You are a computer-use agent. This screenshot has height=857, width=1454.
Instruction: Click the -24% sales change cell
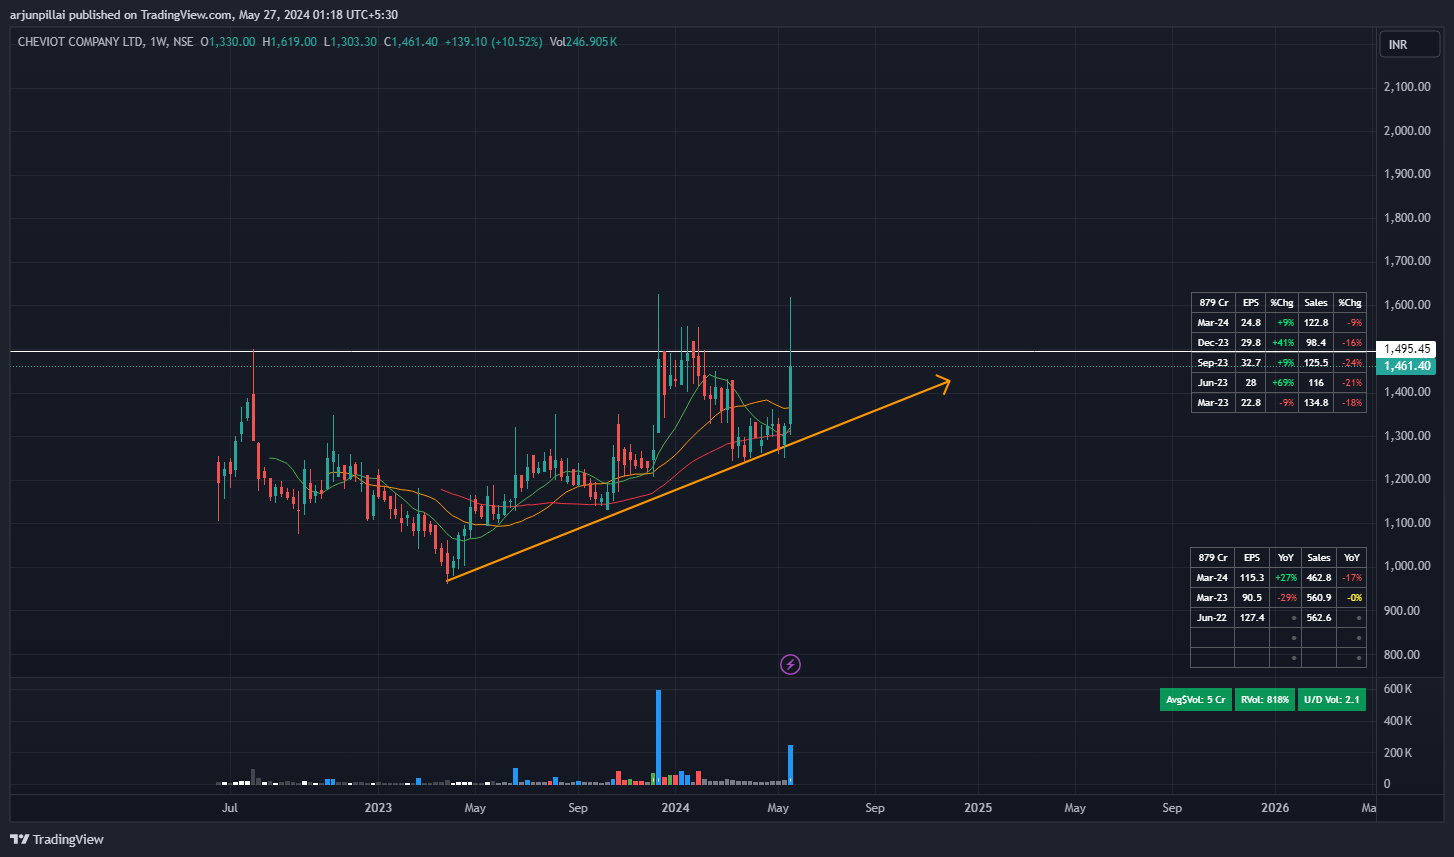(x=1351, y=362)
